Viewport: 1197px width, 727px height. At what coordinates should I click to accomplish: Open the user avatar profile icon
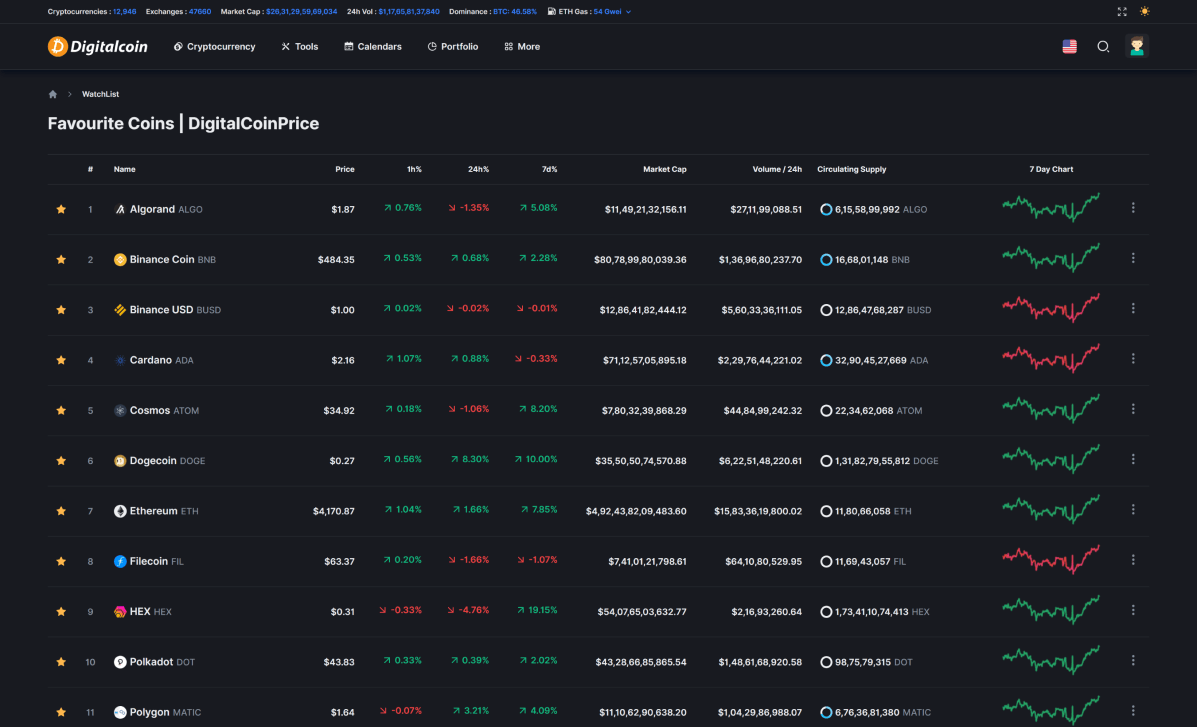(1137, 46)
